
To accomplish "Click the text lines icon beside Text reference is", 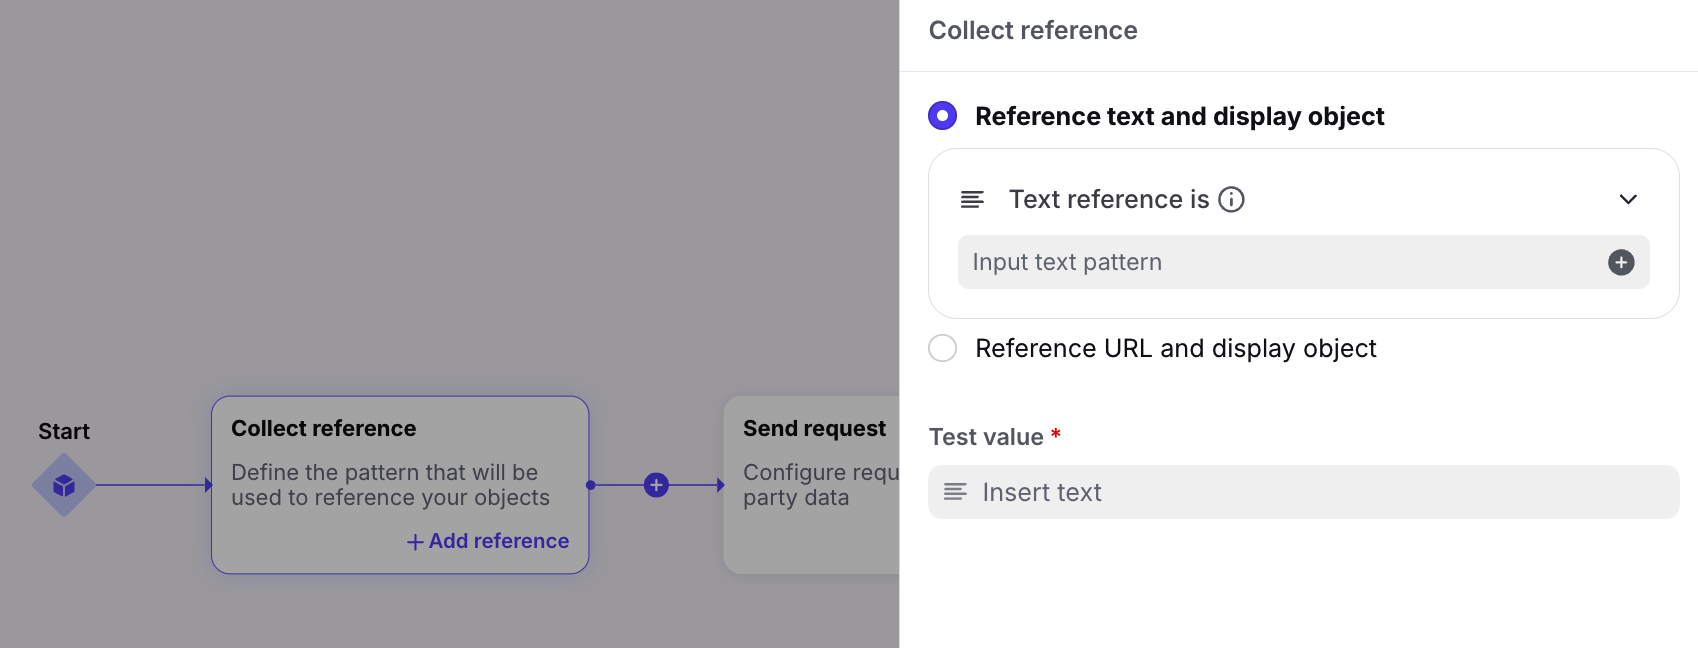I will coord(972,199).
